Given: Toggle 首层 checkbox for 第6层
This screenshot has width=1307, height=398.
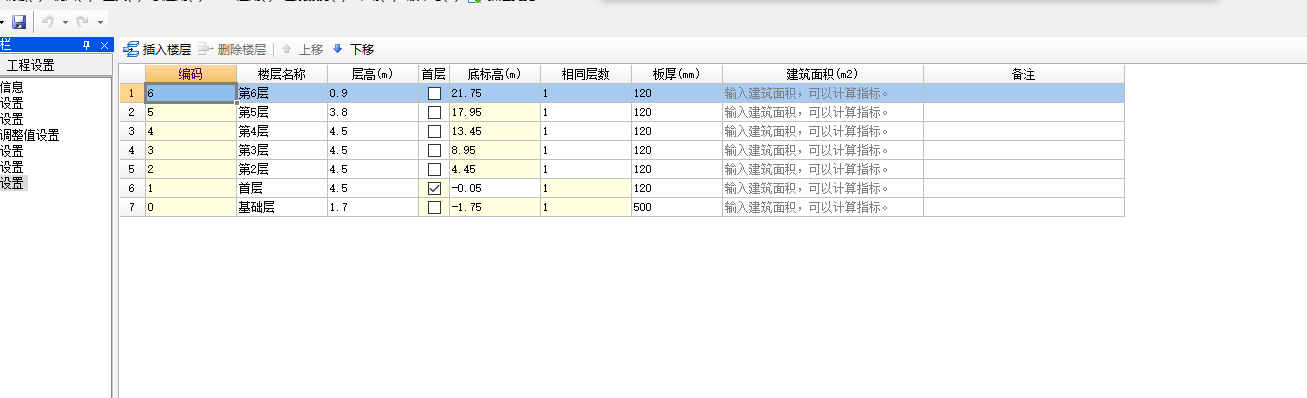Looking at the screenshot, I should [x=434, y=93].
